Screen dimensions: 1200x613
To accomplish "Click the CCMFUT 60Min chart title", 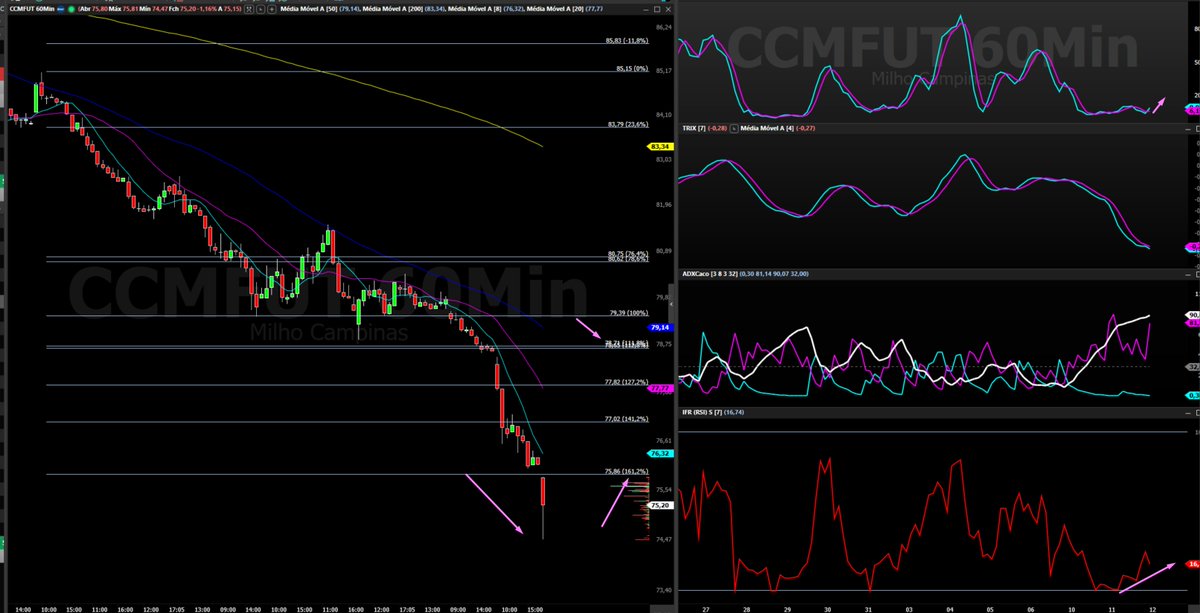I will coord(32,8).
